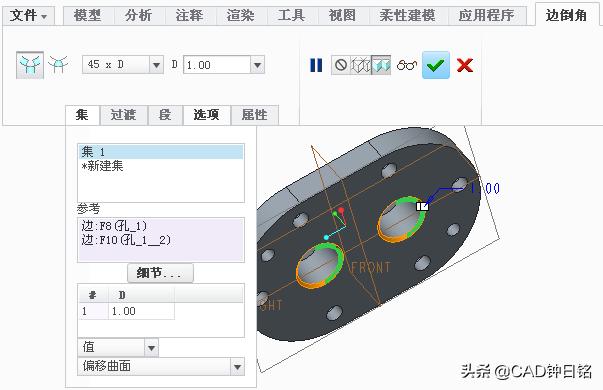Viewport: 603px width, 390px height.
Task: Click the 1.00 dimension label on model
Action: [485, 188]
